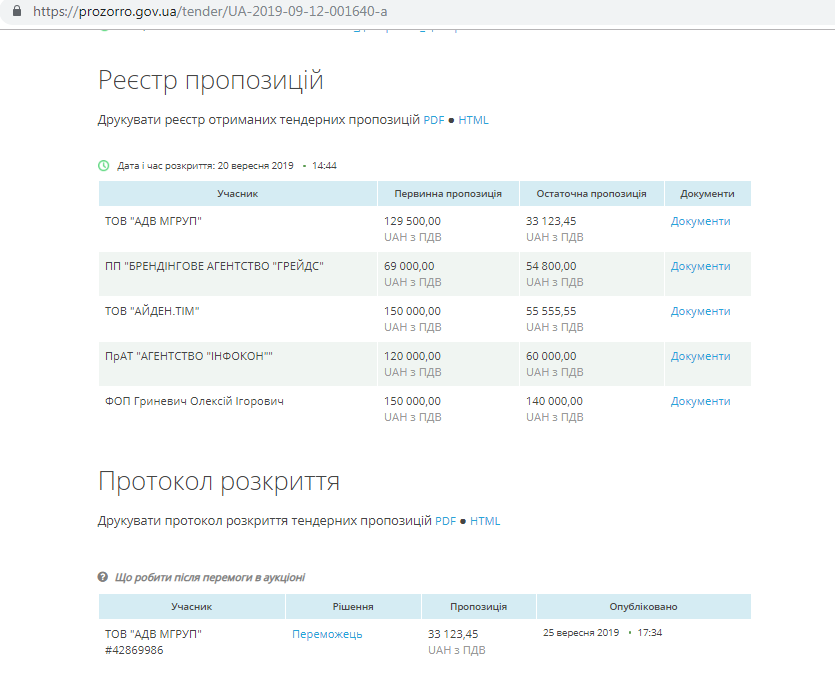Click the "Остаточна пропозиція" column header
Viewport: 835px width, 685px height.
coord(591,194)
